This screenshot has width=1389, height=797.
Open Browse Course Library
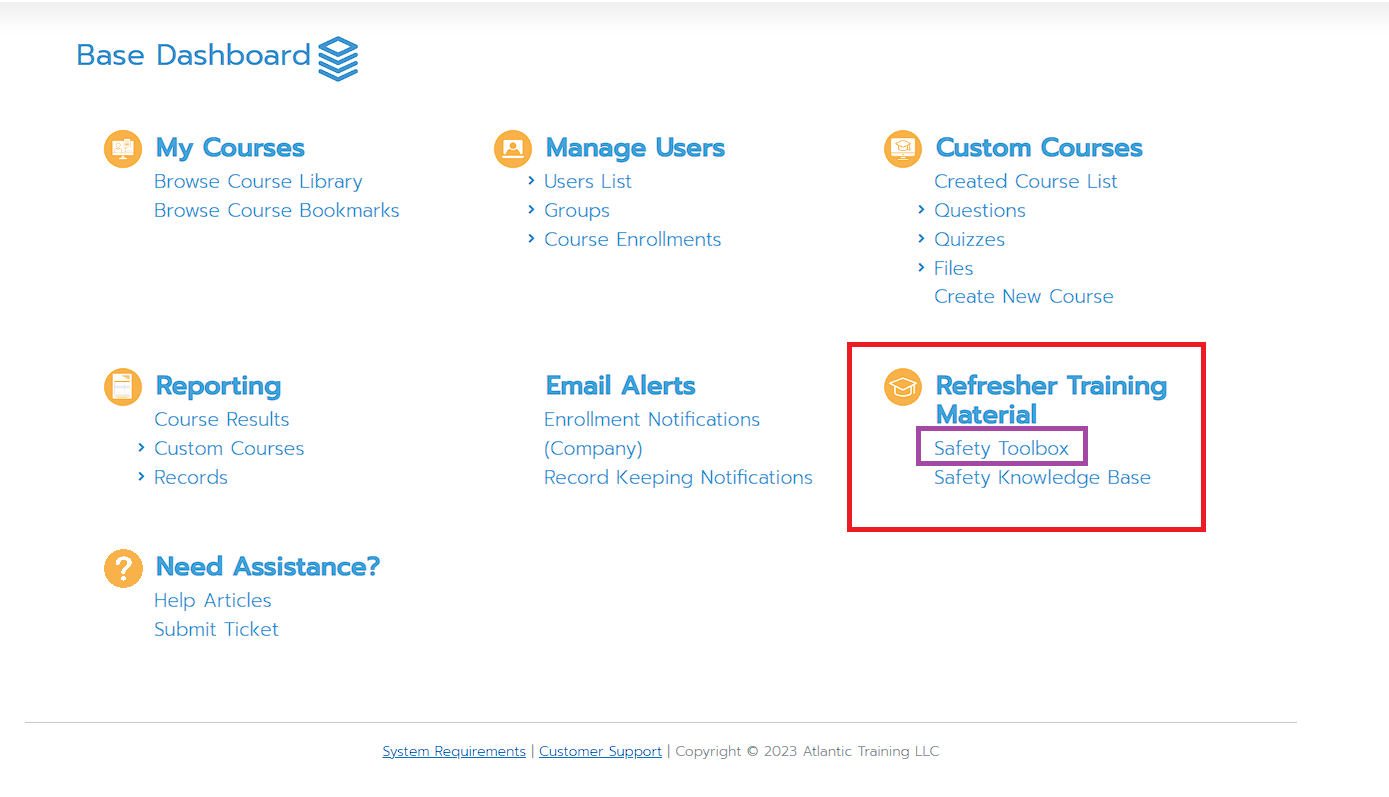point(258,181)
